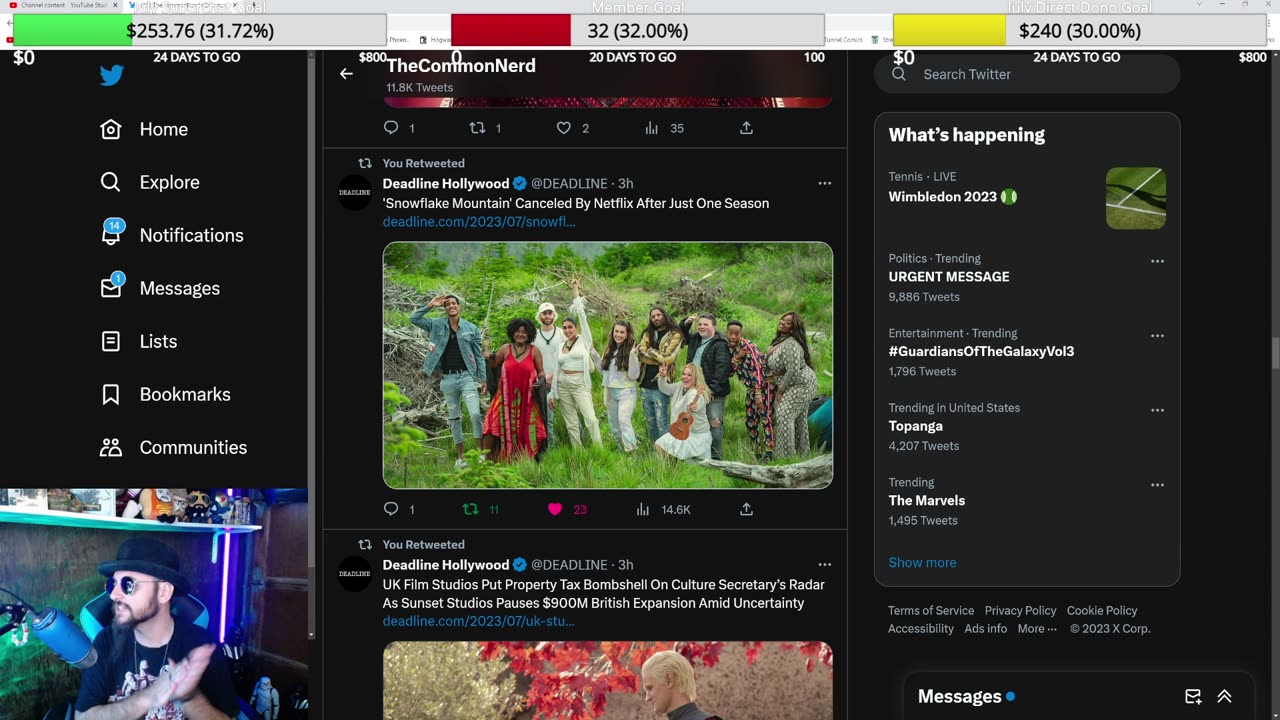Open Deadline Hollywood profile from Snowflake tweet
The image size is (1280, 720).
[x=446, y=183]
